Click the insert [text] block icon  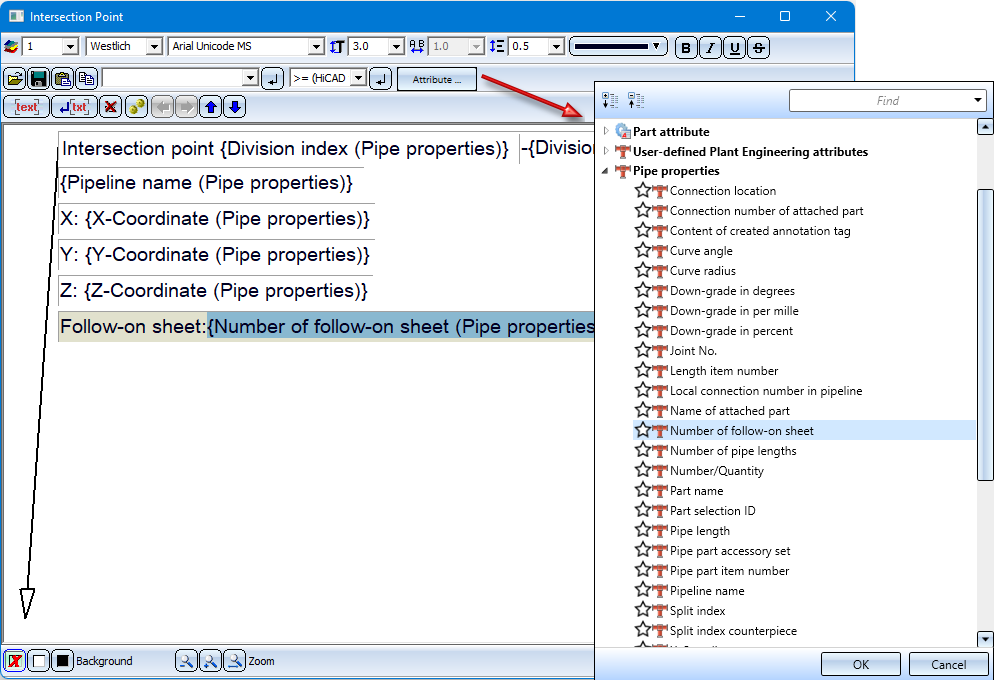26,107
